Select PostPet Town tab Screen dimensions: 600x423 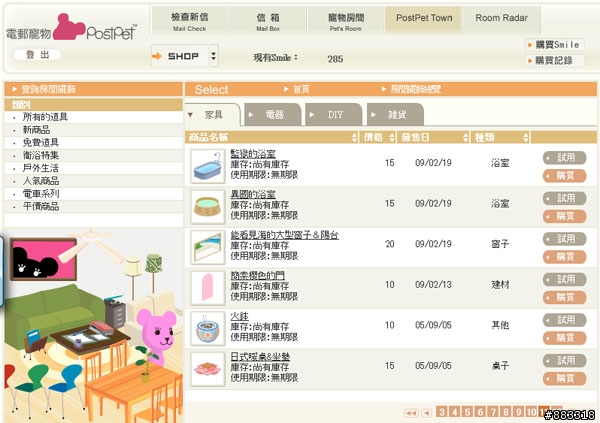tap(424, 20)
